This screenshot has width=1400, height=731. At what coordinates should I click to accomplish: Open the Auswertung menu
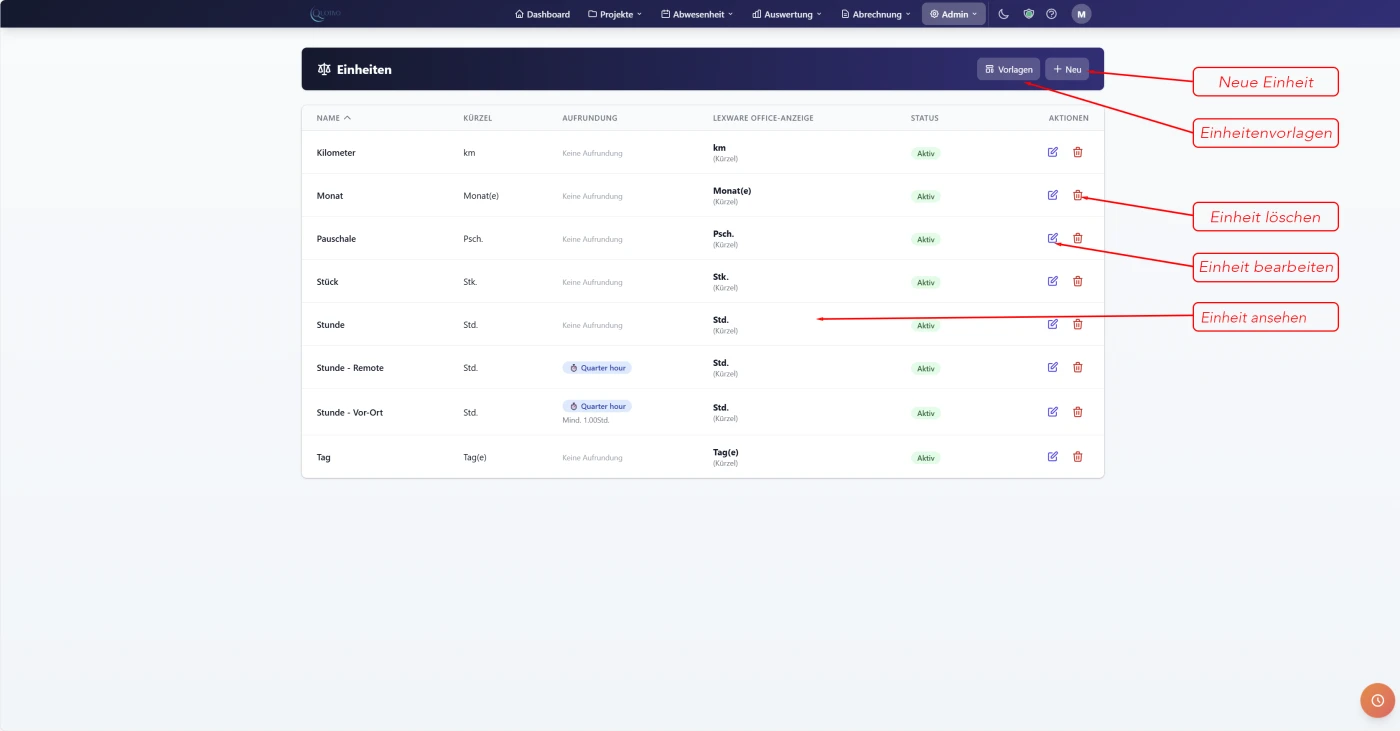click(786, 14)
